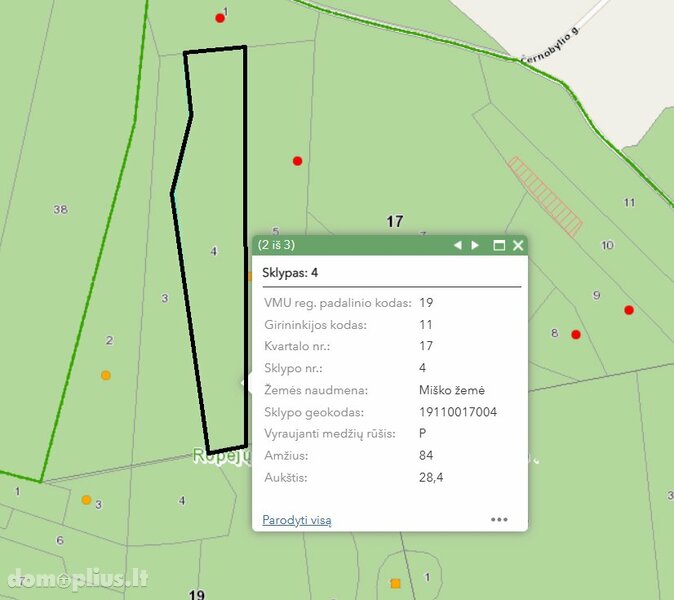Go to the previous feature in popup
The width and height of the screenshot is (674, 600).
point(458,245)
